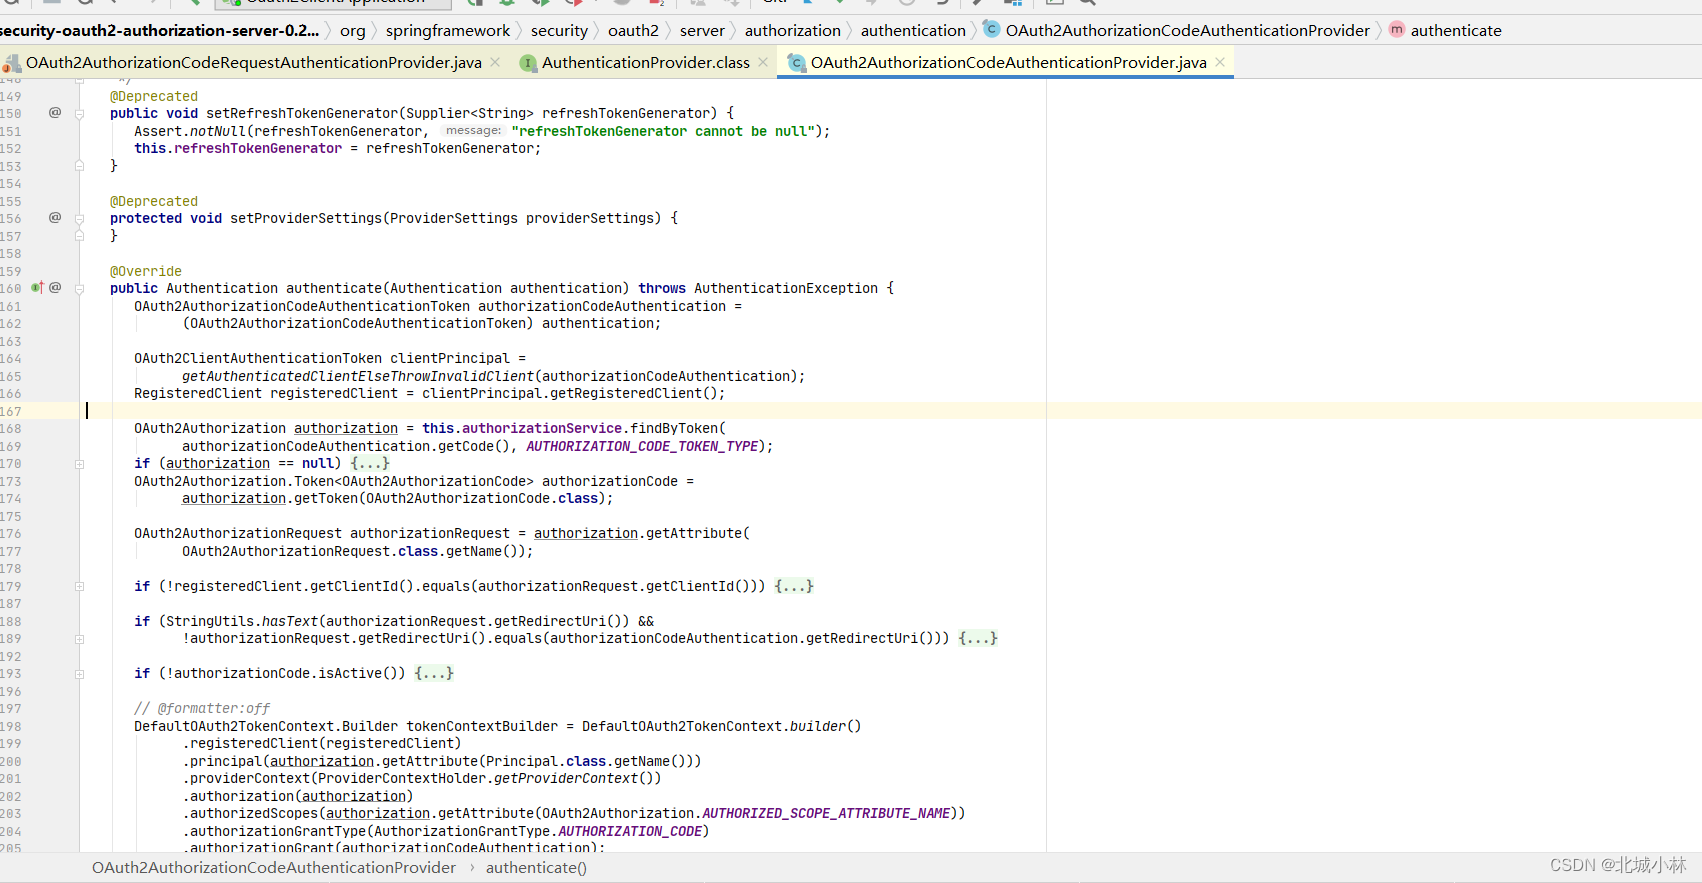Screen dimensions: 1702x883
Task: Click the @ annotation gutter icon on line 150
Action: (x=55, y=113)
